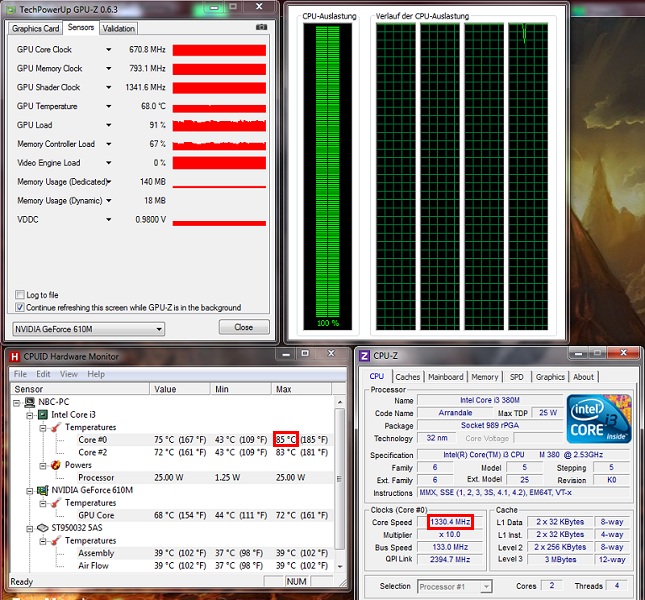Click the GPU Load red history graph
The width and height of the screenshot is (645, 600).
tap(219, 125)
